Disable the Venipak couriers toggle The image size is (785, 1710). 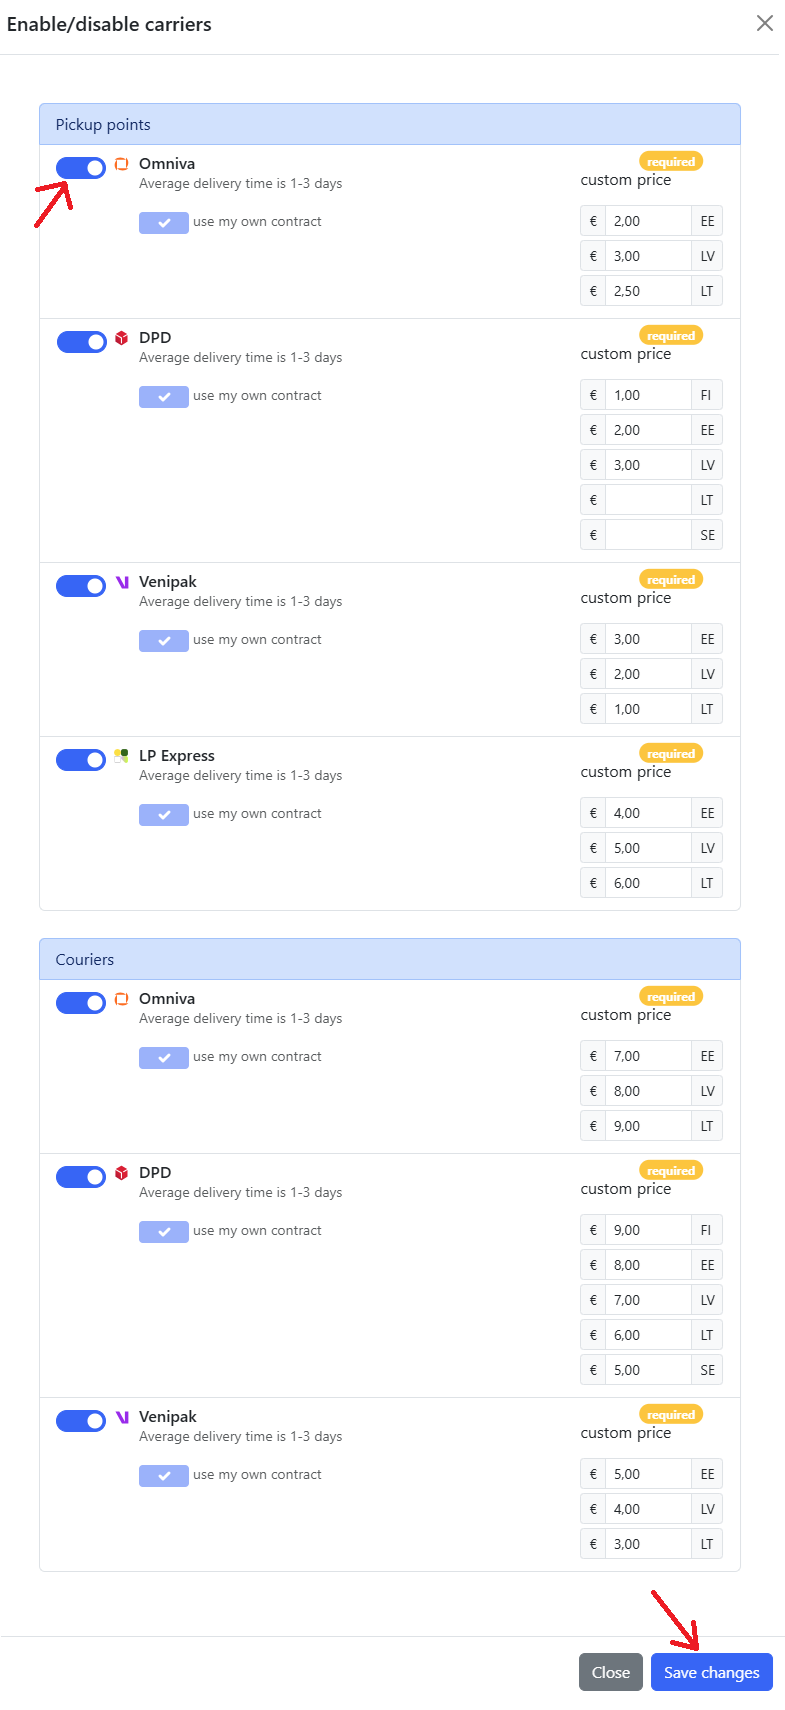point(81,1421)
